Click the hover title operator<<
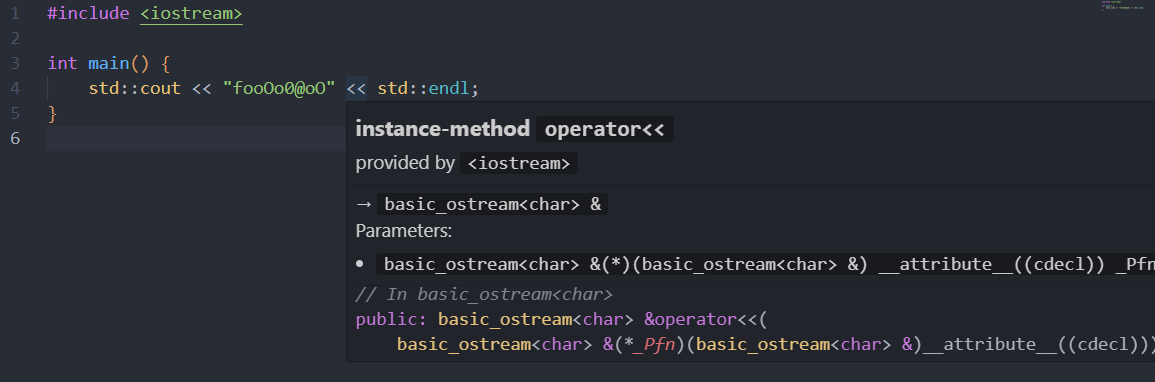Screen dimensions: 1155x382 click(x=605, y=130)
